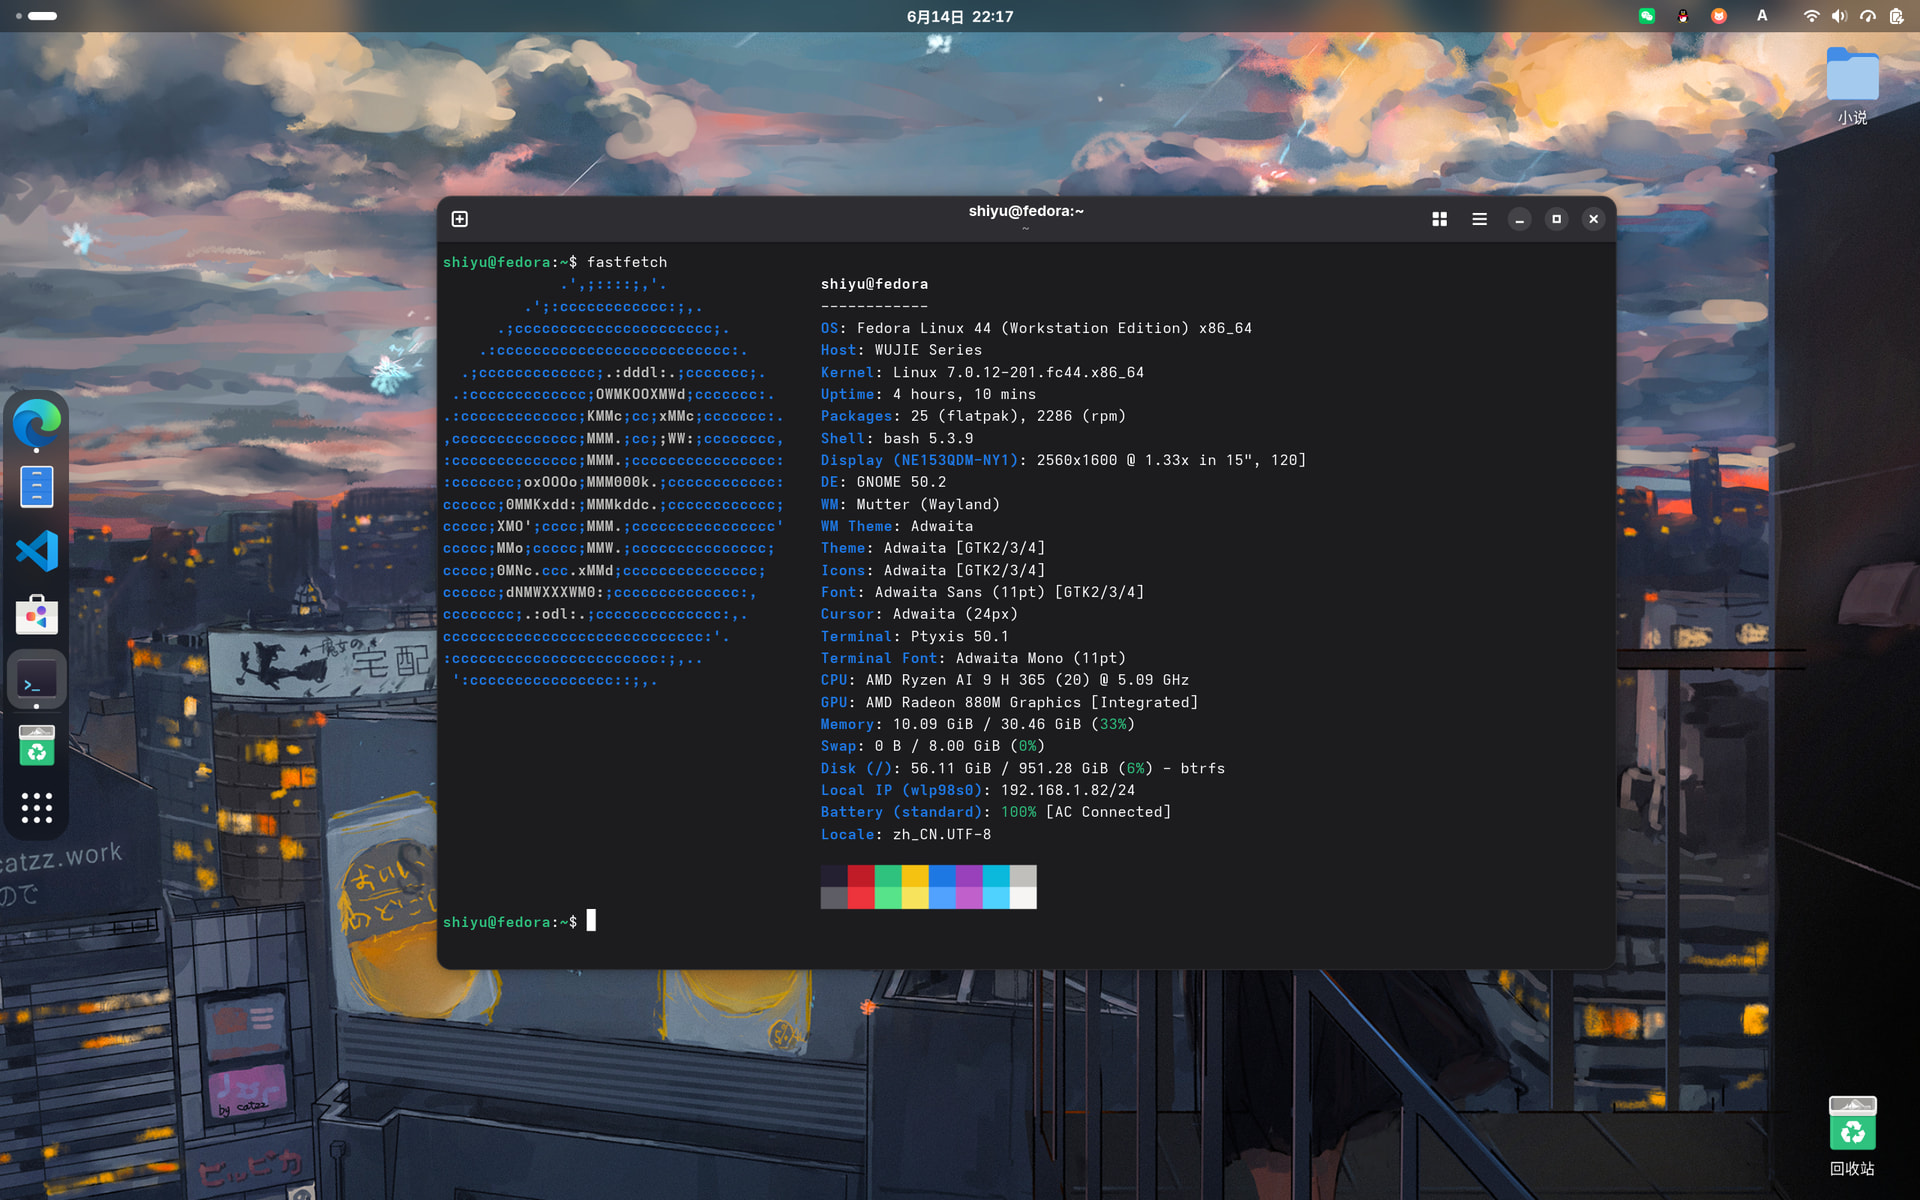Show all apps grid in the dock
This screenshot has height=1200, width=1920.
[x=37, y=808]
